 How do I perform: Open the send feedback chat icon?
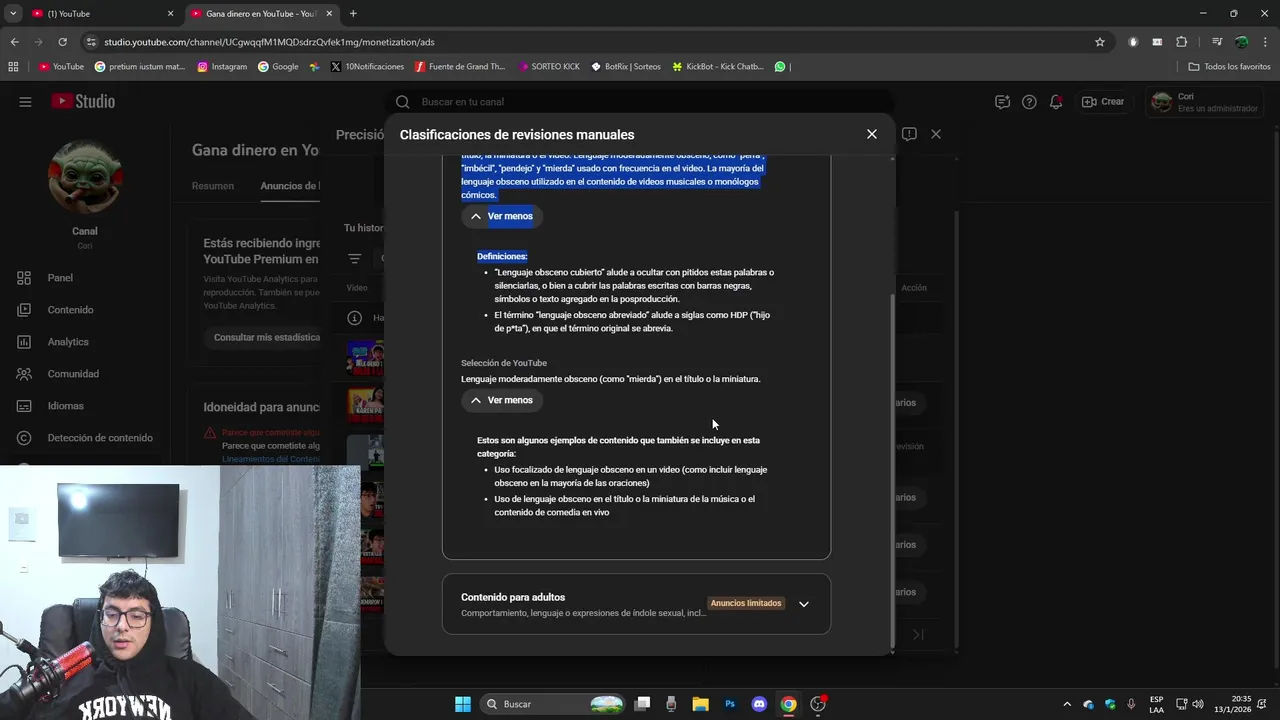(x=1002, y=102)
